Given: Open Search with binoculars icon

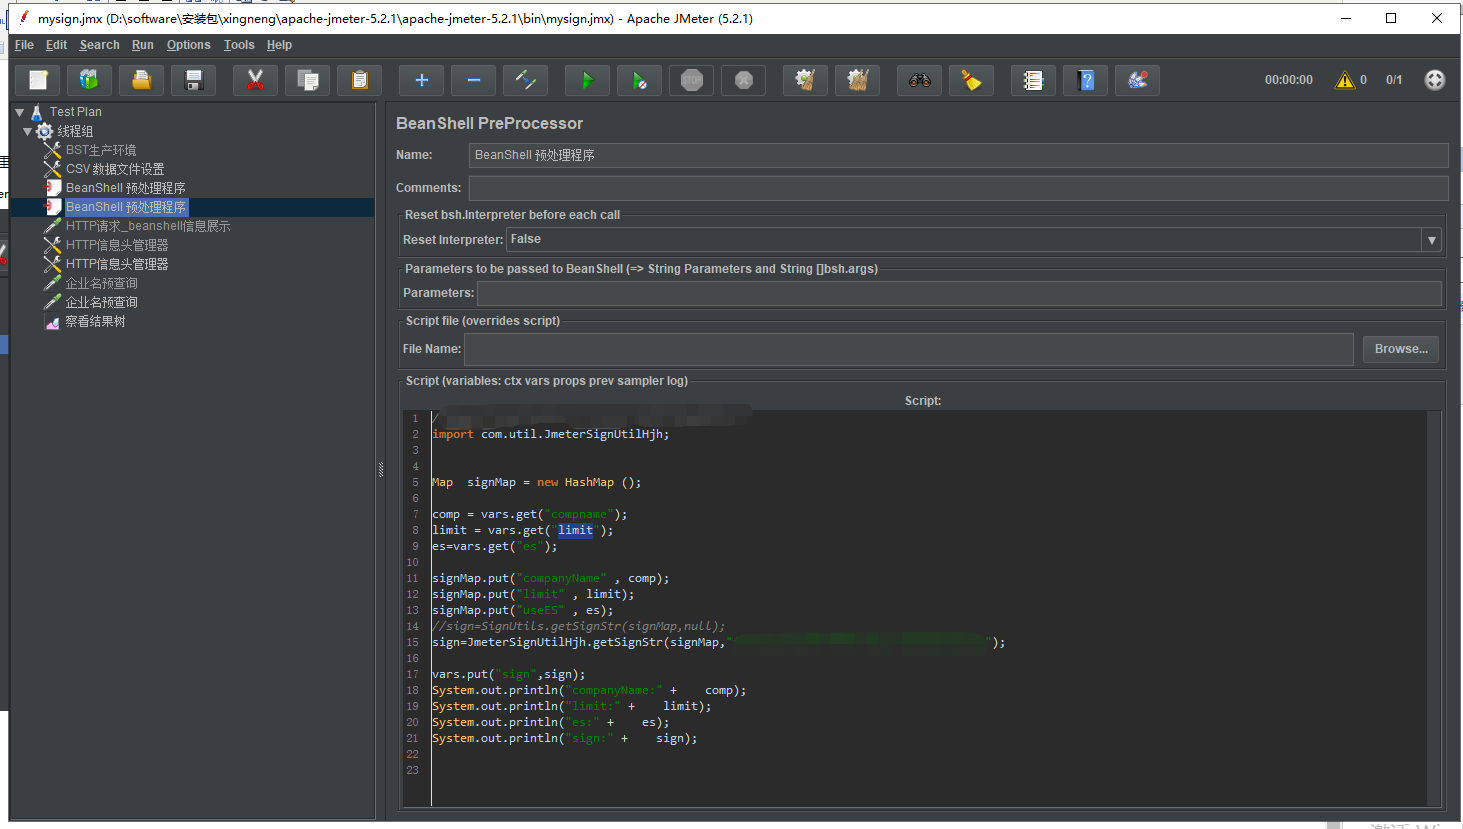Looking at the screenshot, I should [919, 80].
